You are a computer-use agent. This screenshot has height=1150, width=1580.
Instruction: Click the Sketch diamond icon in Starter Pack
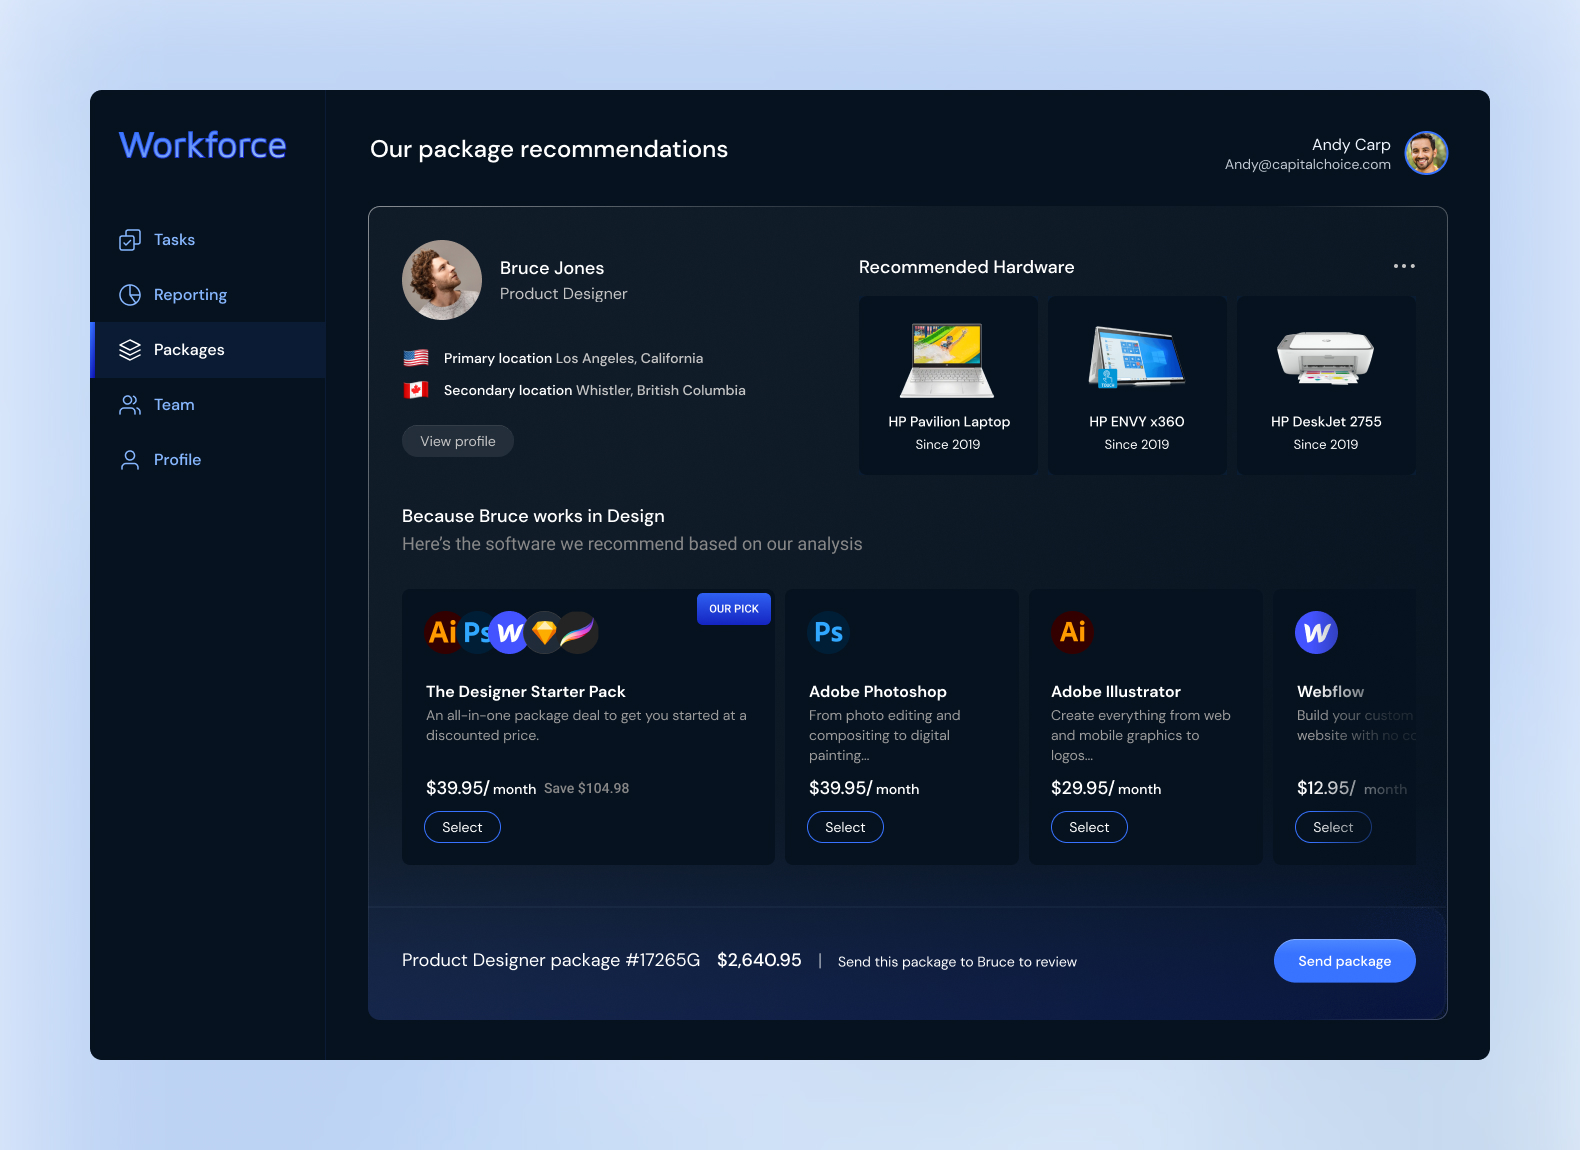coord(545,632)
